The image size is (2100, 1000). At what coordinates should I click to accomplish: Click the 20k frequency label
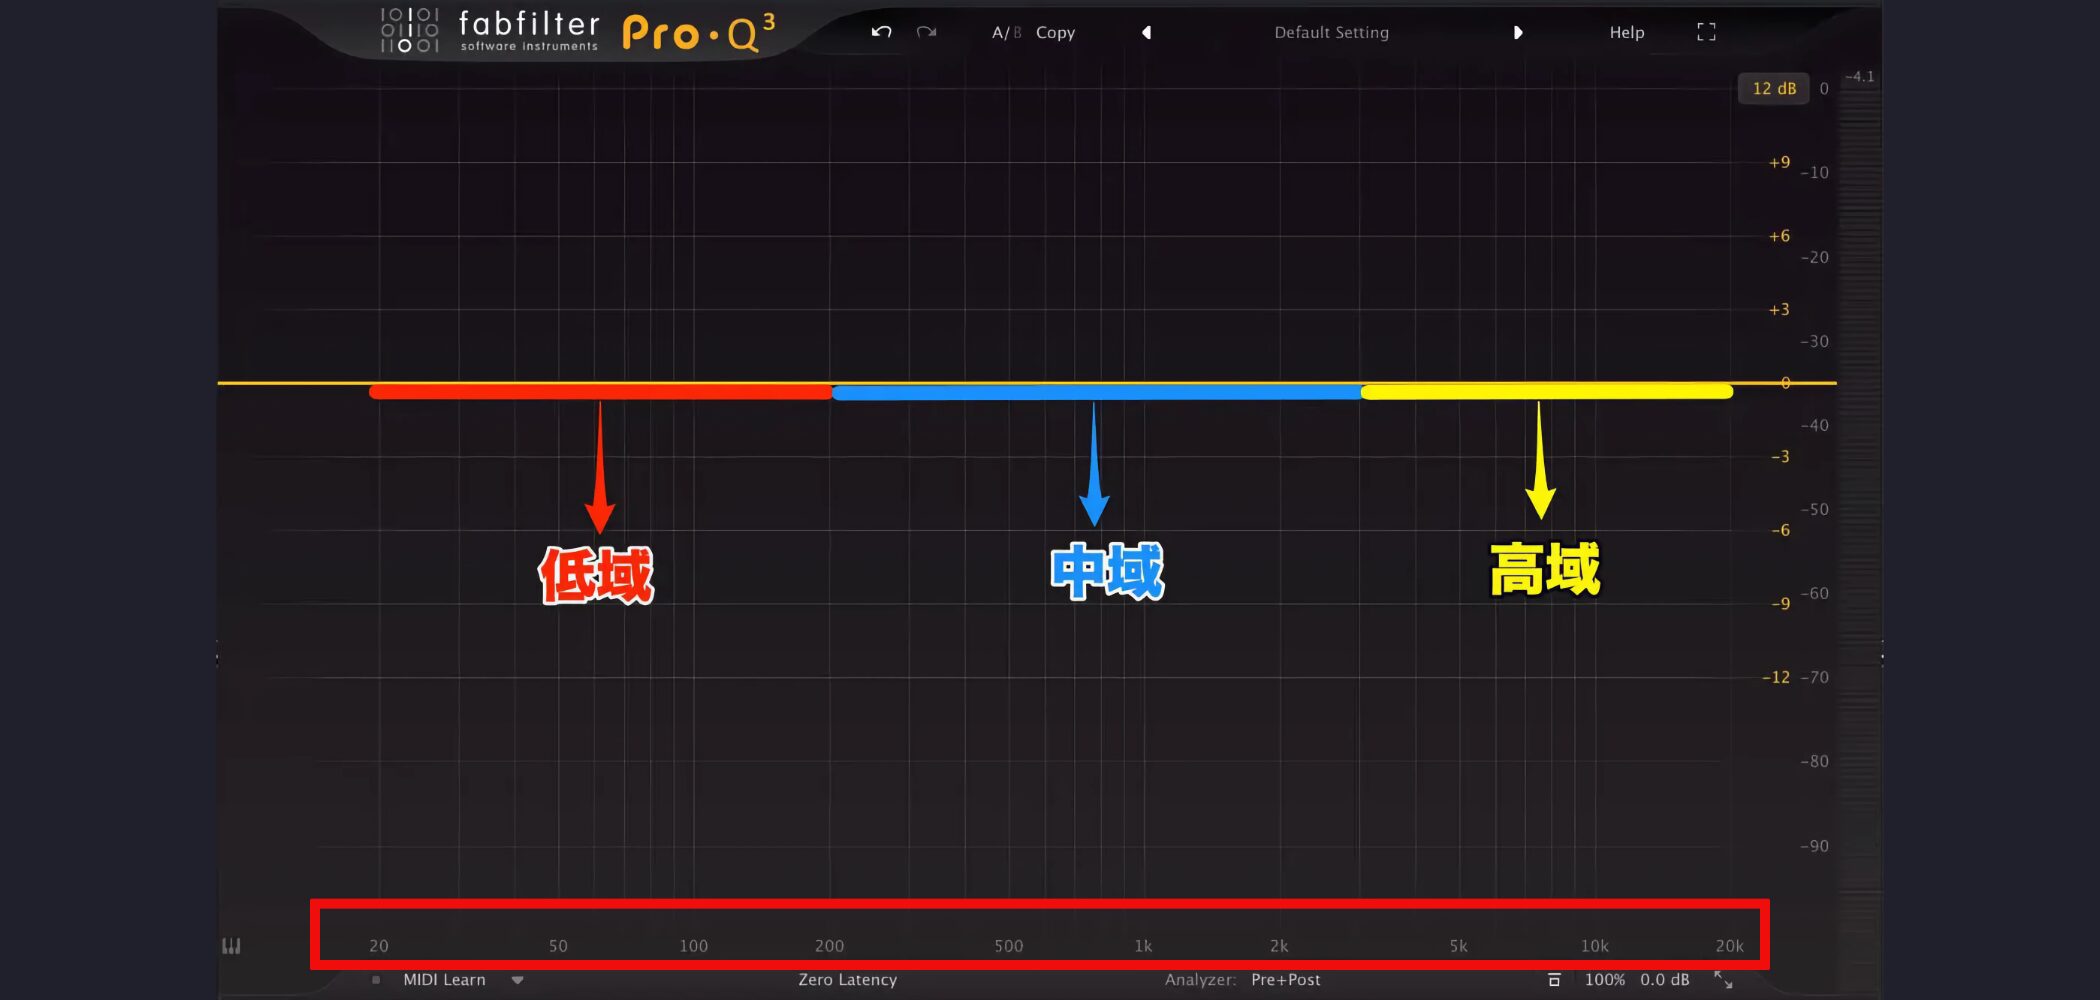click(1729, 946)
